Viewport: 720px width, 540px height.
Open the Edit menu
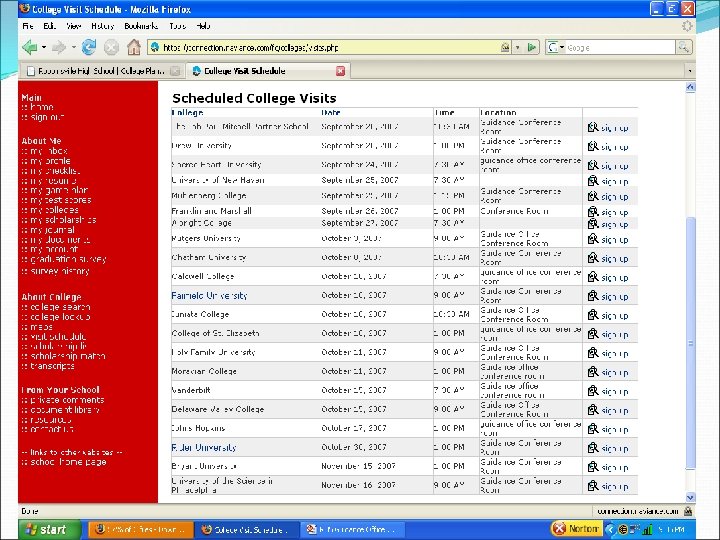(x=50, y=26)
